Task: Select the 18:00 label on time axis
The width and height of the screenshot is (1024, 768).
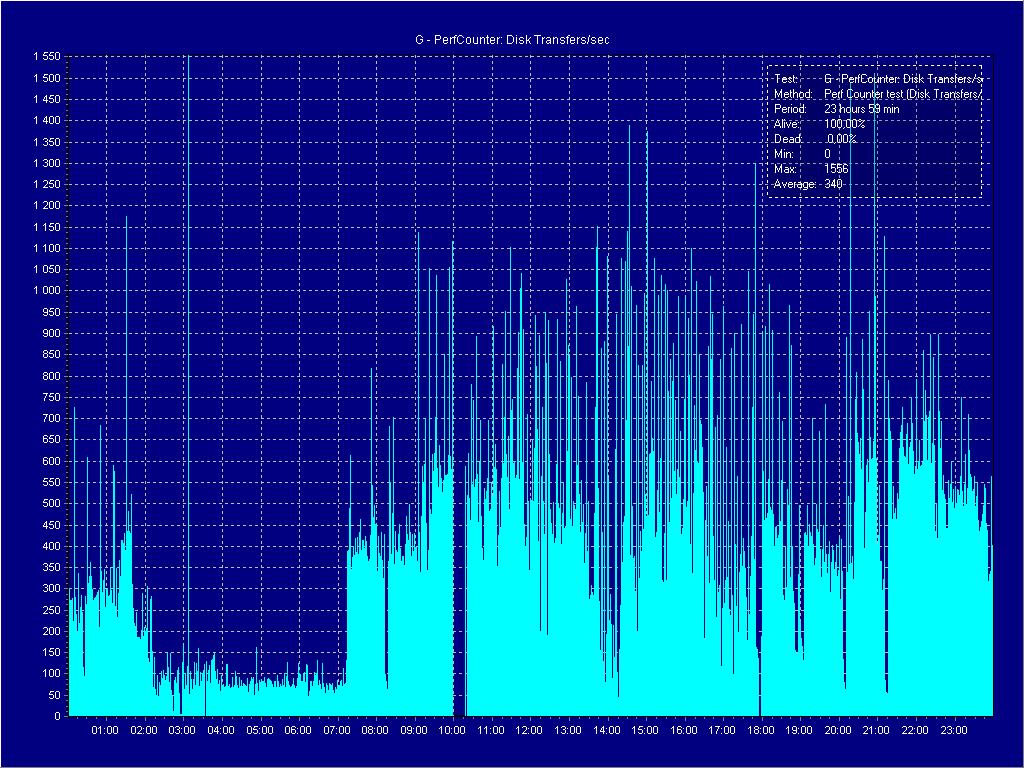Action: point(760,731)
